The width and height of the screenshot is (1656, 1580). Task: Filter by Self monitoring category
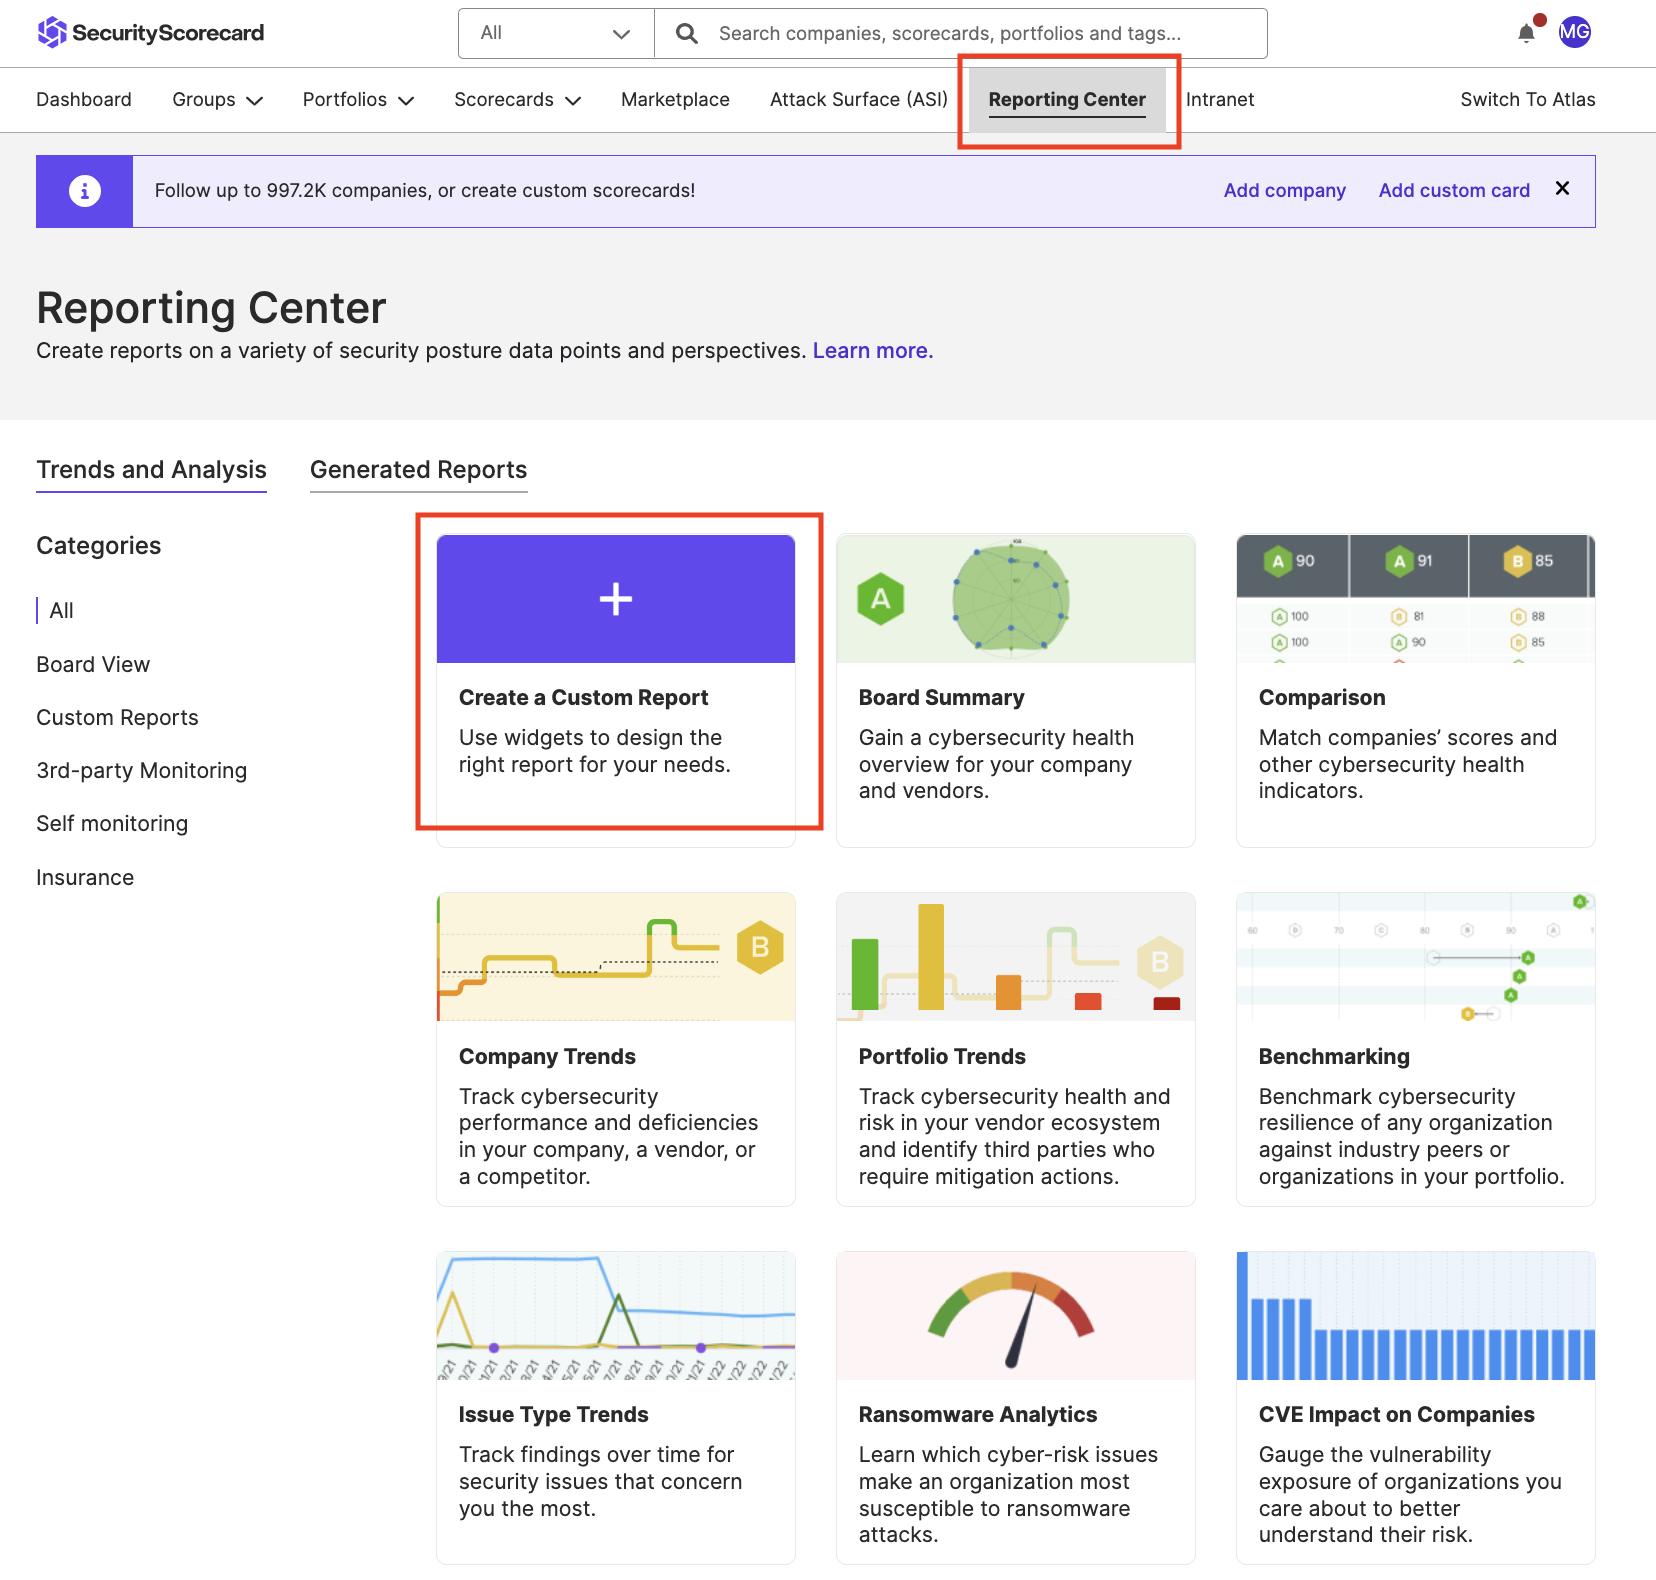[112, 824]
